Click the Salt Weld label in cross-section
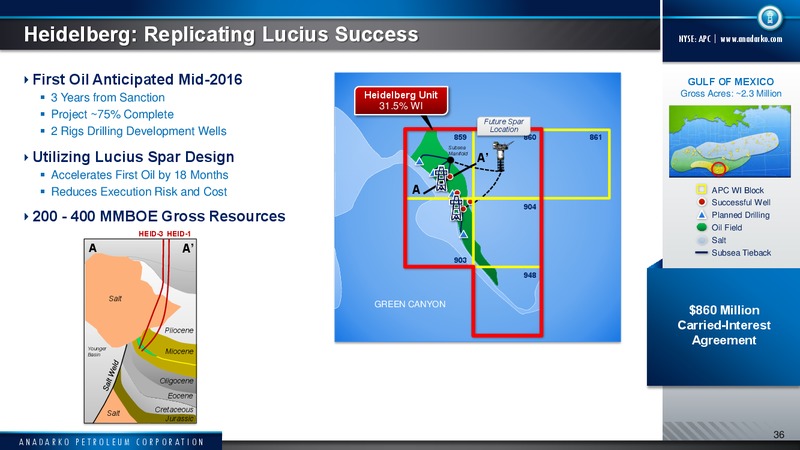Screen dimensions: 800x450 pos(111,376)
